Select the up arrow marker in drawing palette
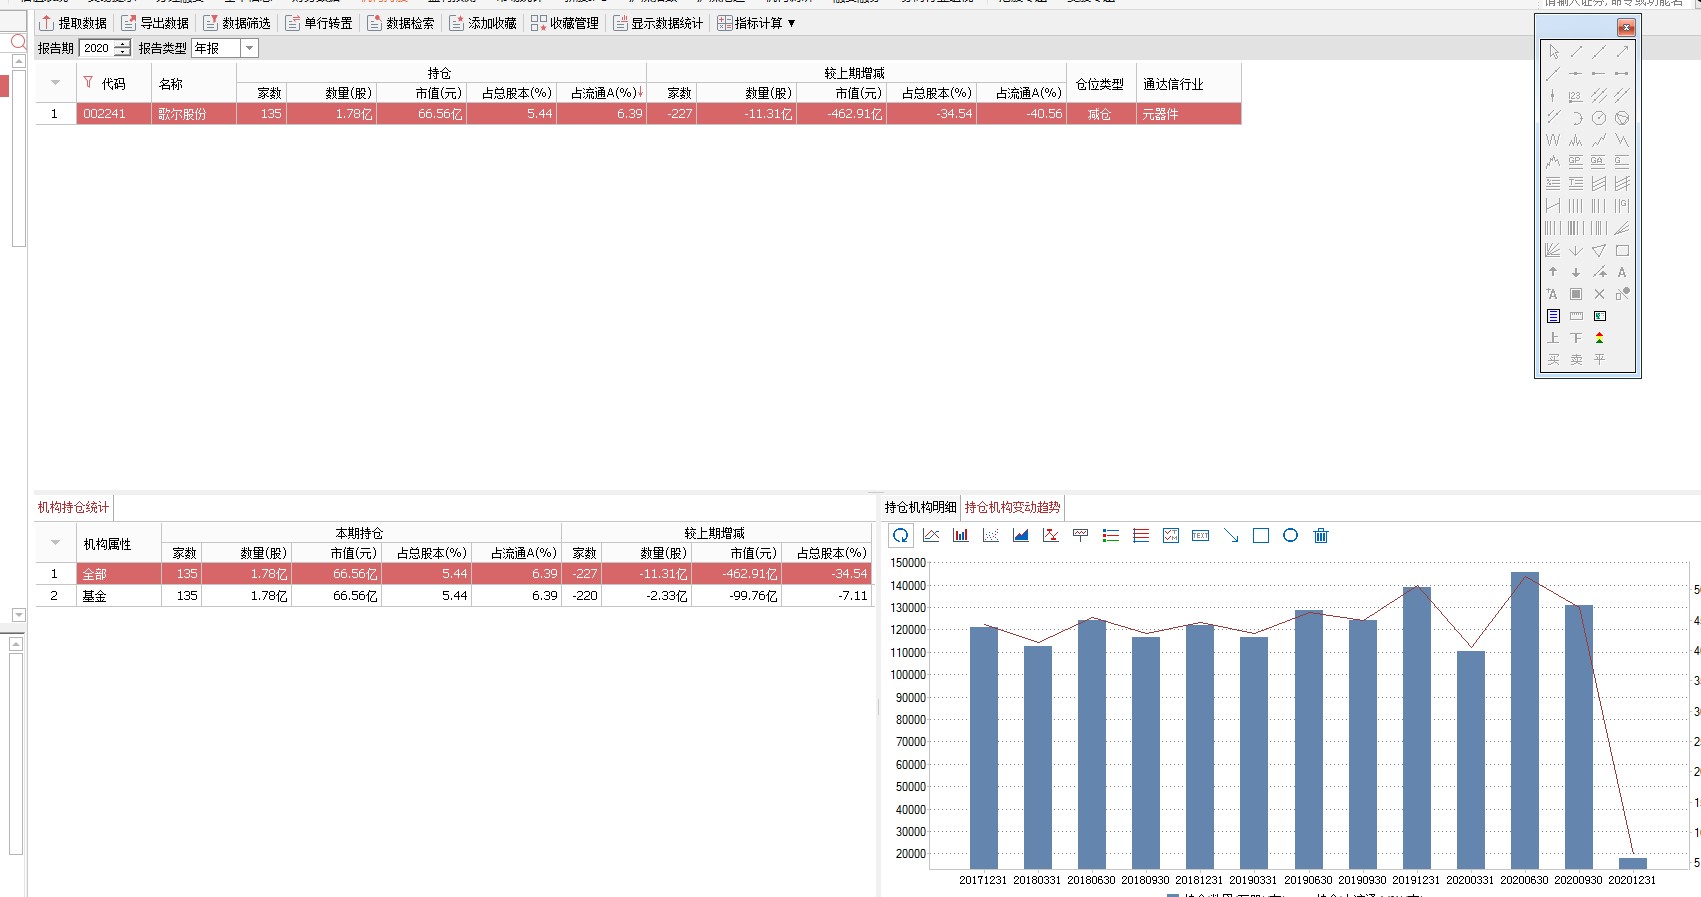 click(1553, 272)
